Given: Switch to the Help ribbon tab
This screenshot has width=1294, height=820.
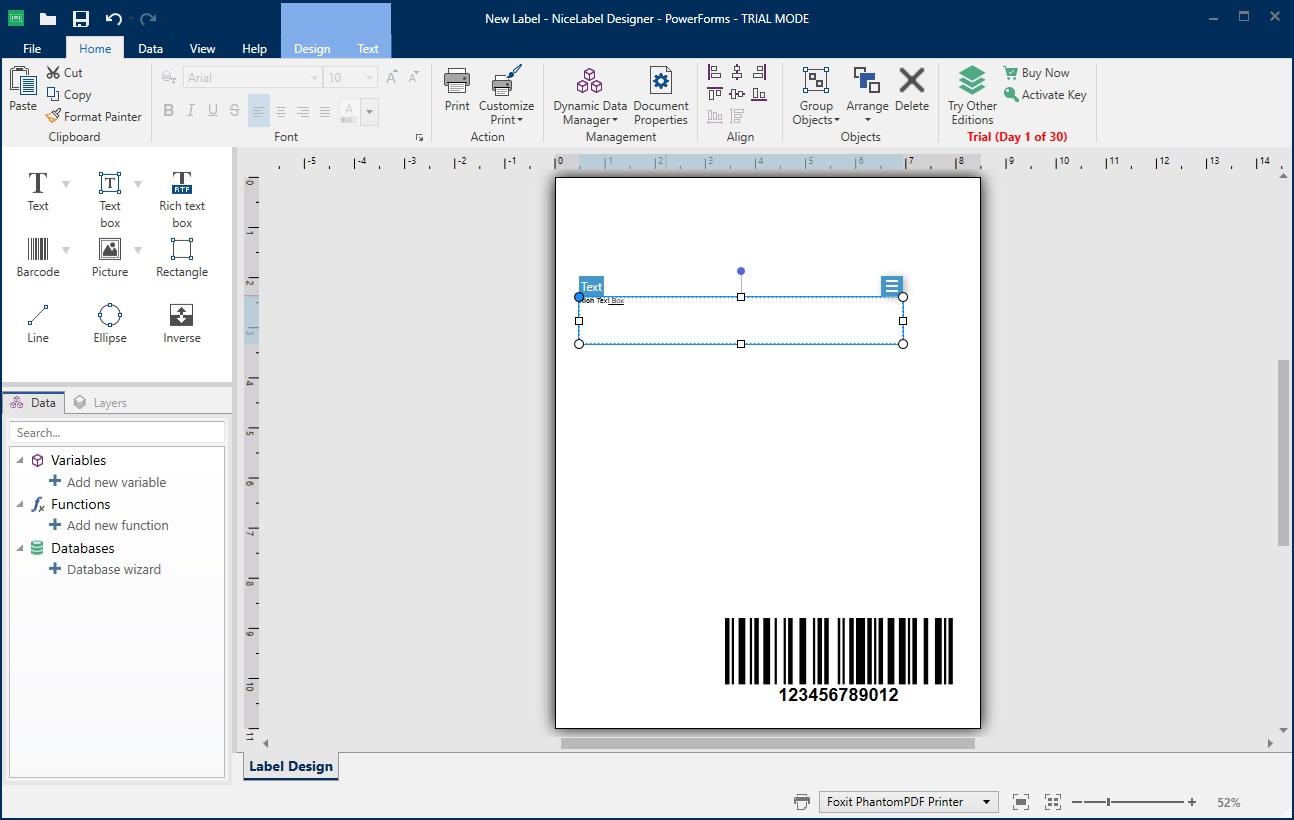Looking at the screenshot, I should click(x=255, y=48).
